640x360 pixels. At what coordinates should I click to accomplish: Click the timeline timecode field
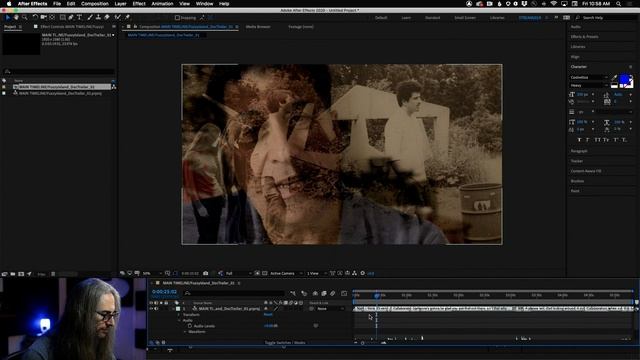tap(164, 292)
